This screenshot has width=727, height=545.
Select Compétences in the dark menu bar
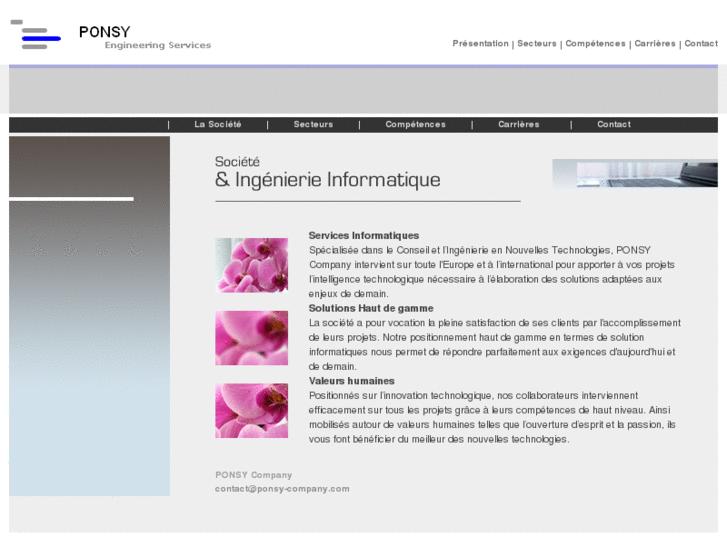coord(415,124)
